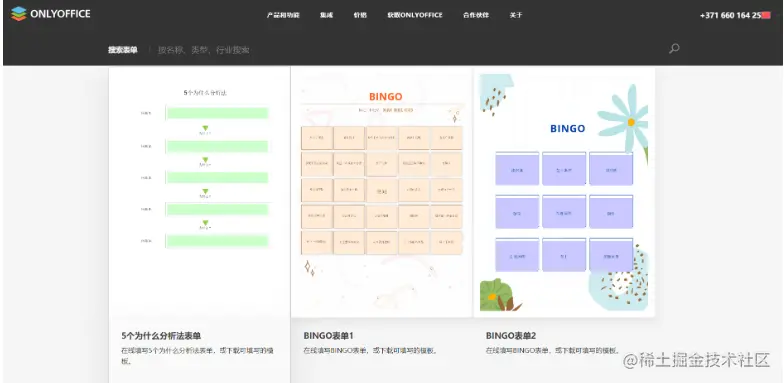
Task: Open the BINGO表单1 title link
Action: point(328,336)
